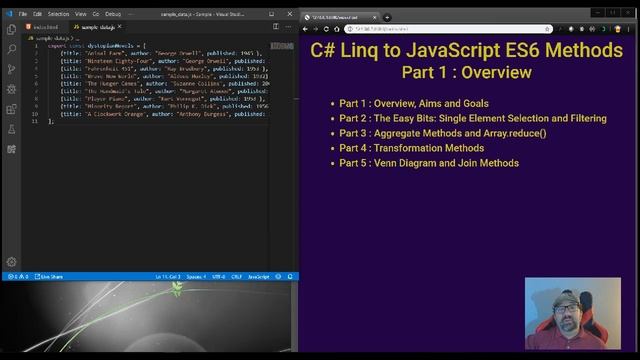Open the Debug view in activity bar

[x=11, y=89]
